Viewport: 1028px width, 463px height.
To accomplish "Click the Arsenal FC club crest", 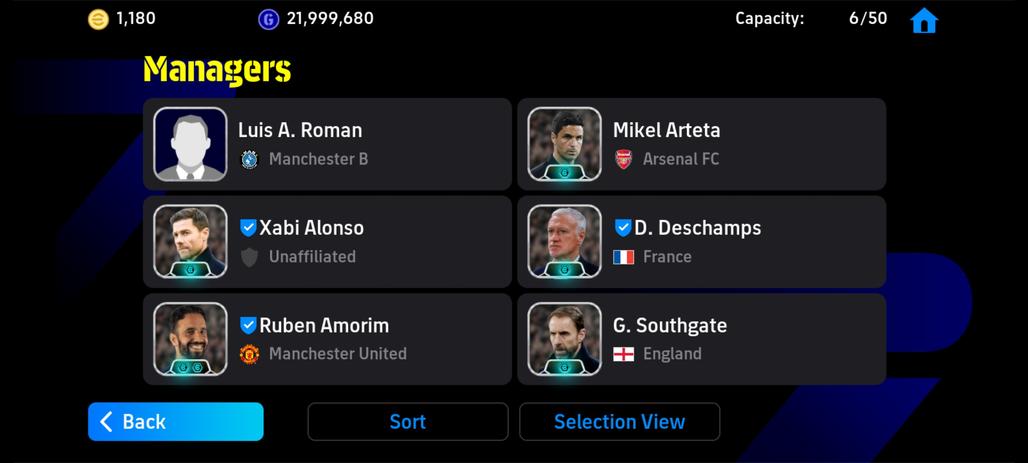I will 624,159.
